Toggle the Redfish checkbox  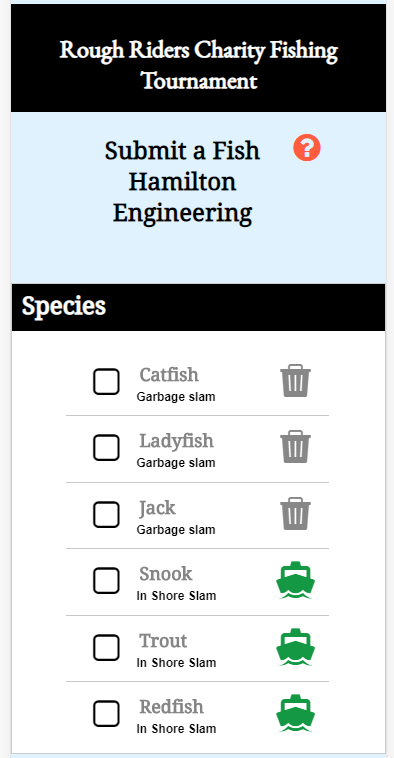coord(106,714)
